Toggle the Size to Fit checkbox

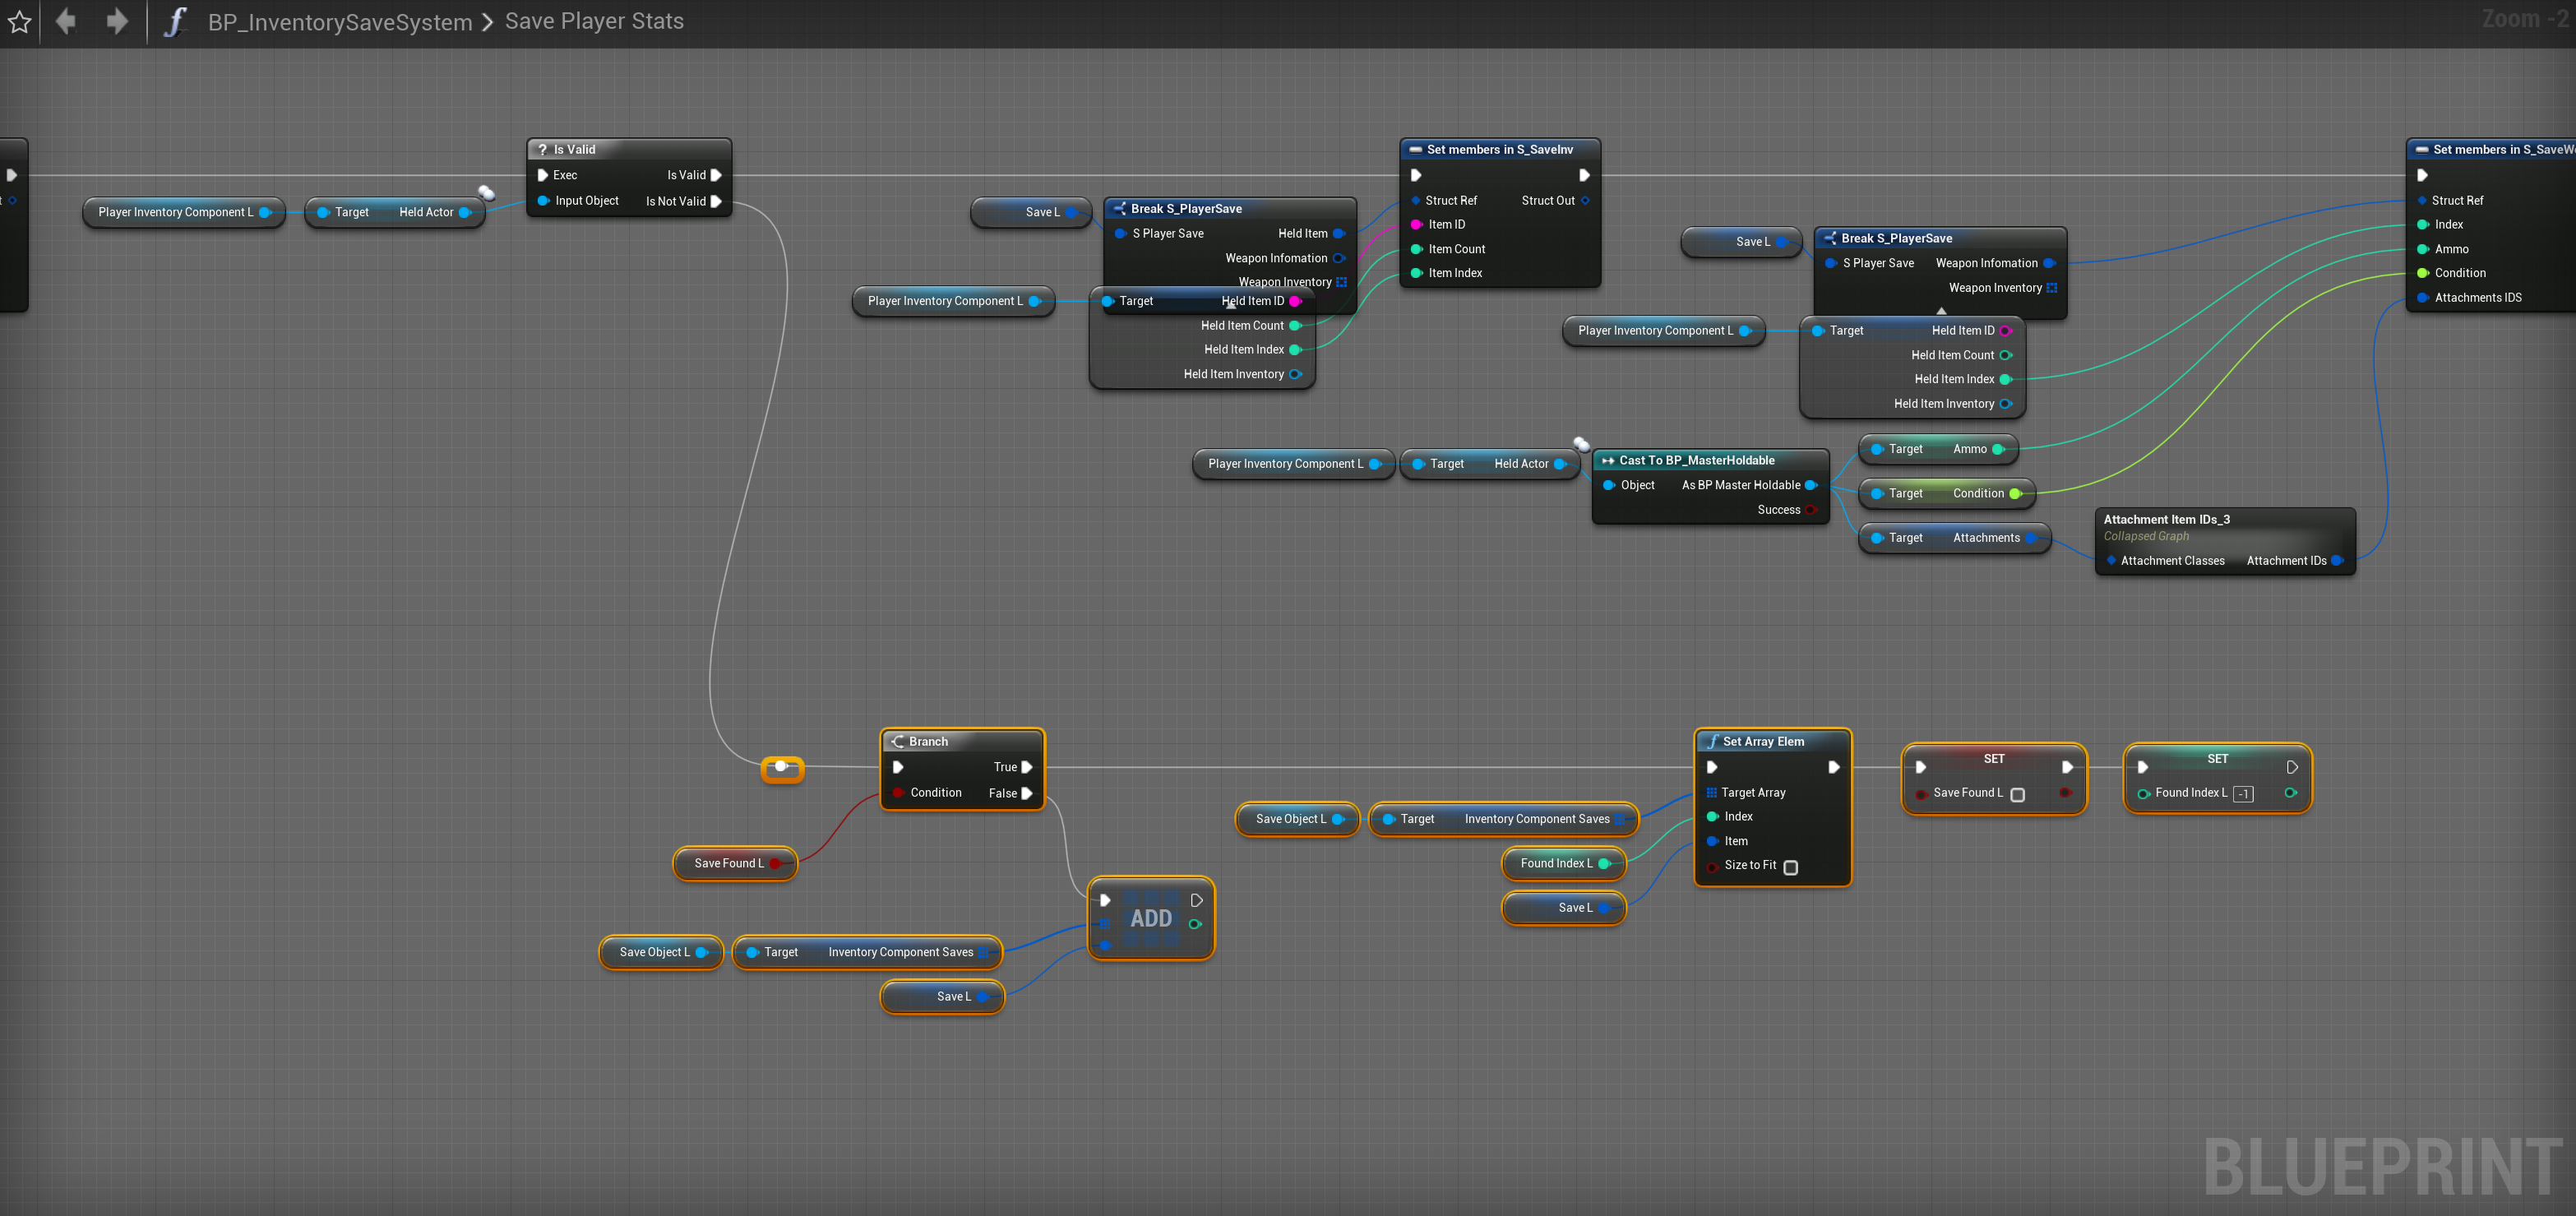coord(1791,867)
